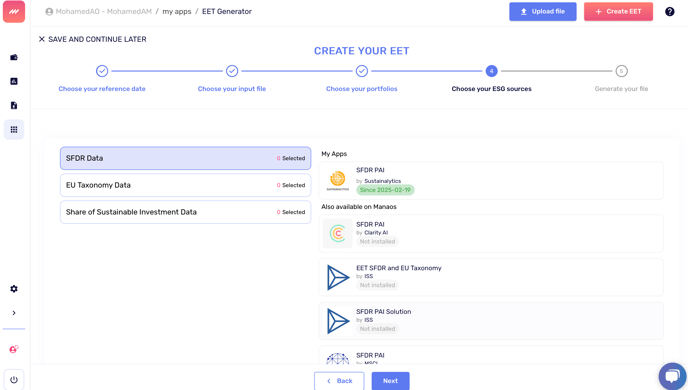Open the portfolio wallet sidebar icon
The image size is (688, 390).
tap(14, 57)
